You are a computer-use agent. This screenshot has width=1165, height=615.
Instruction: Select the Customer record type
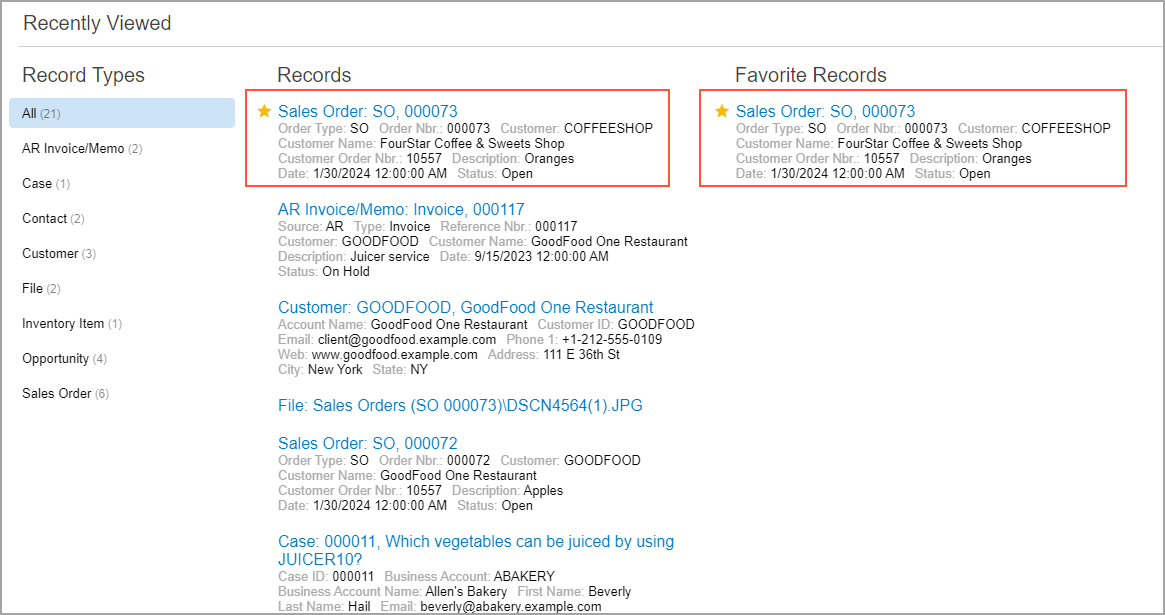tap(52, 253)
